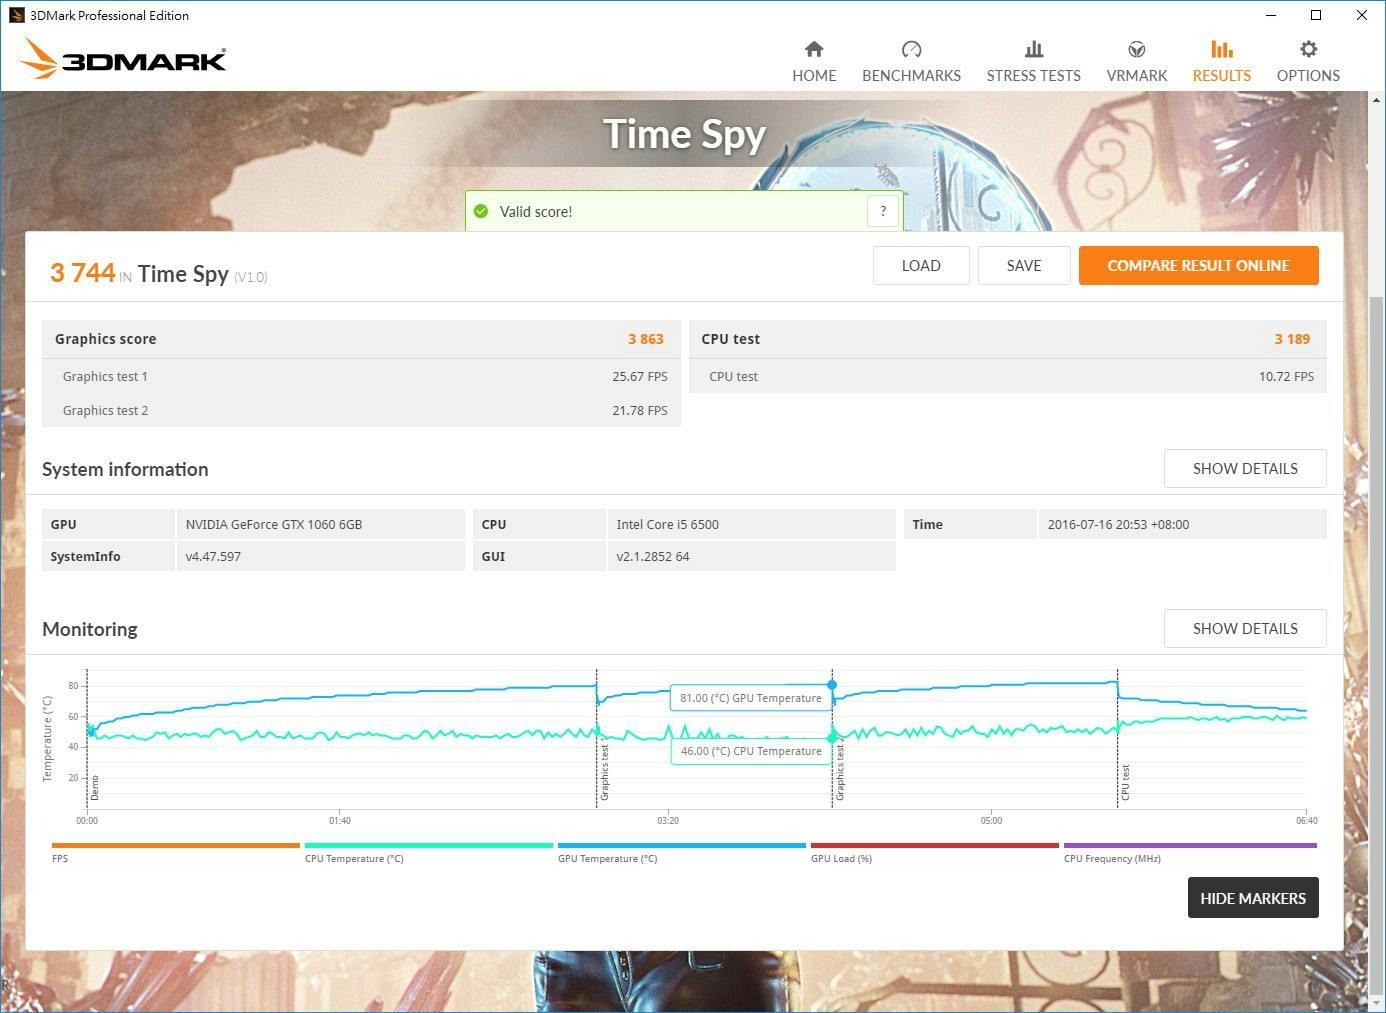Click the Valid score! message
Viewport: 1386px width, 1013px height.
pos(536,211)
